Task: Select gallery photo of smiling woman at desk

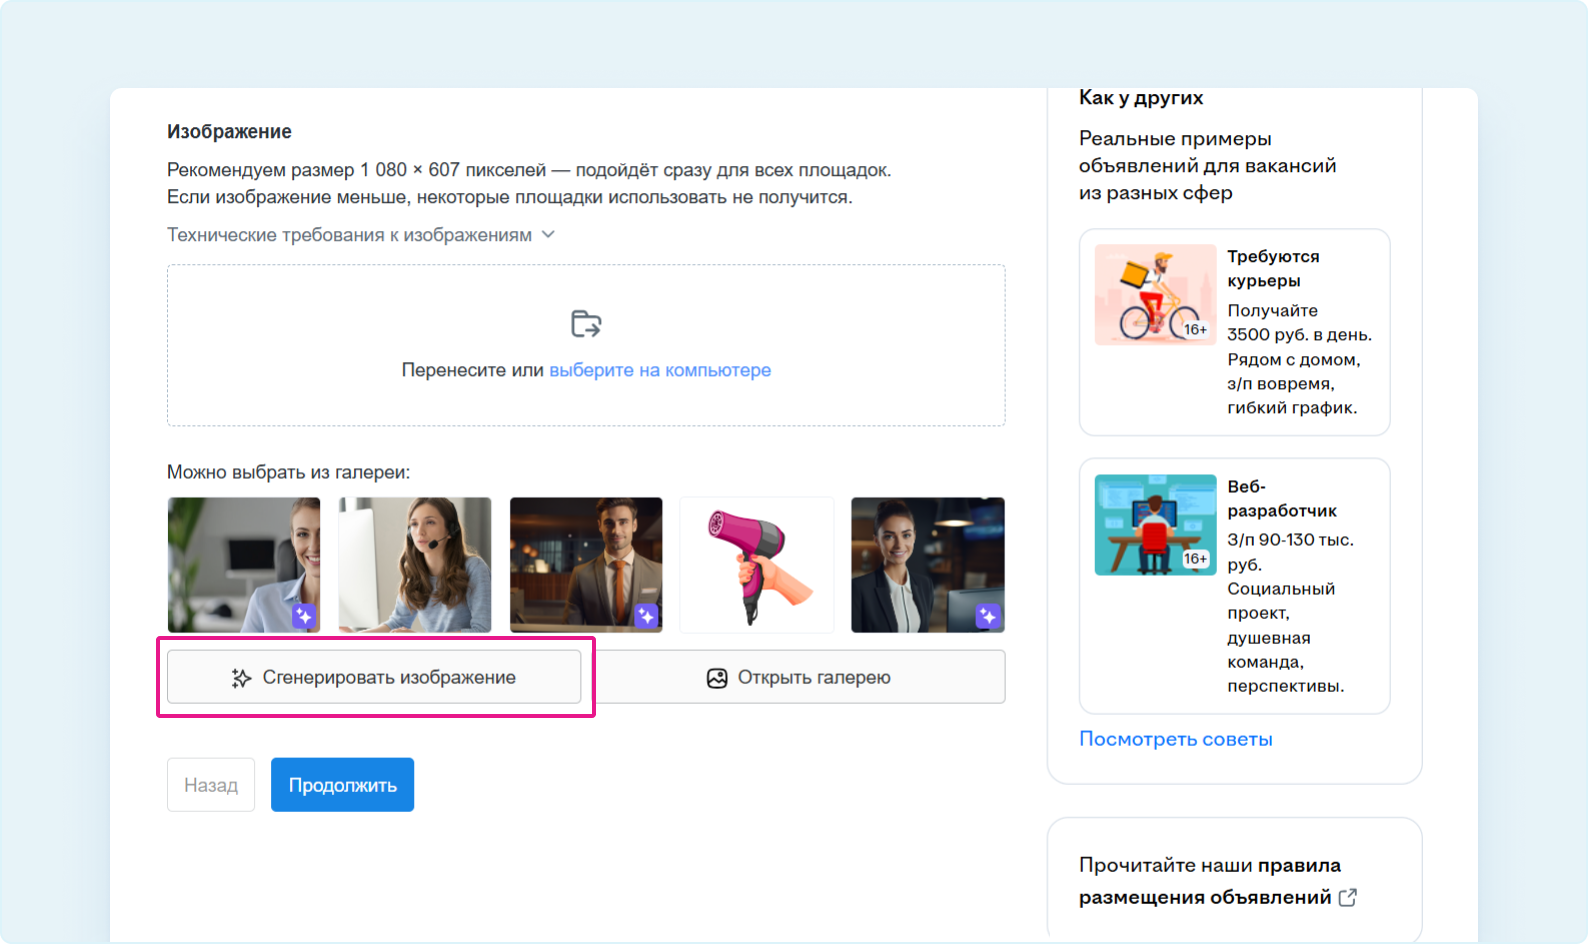Action: pos(244,565)
